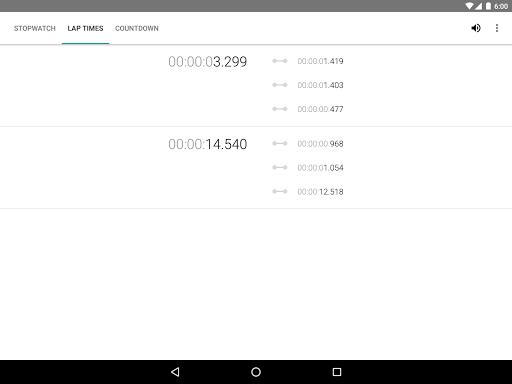Select the 00:00:03.299 total time
The width and height of the screenshot is (512, 384).
point(208,62)
